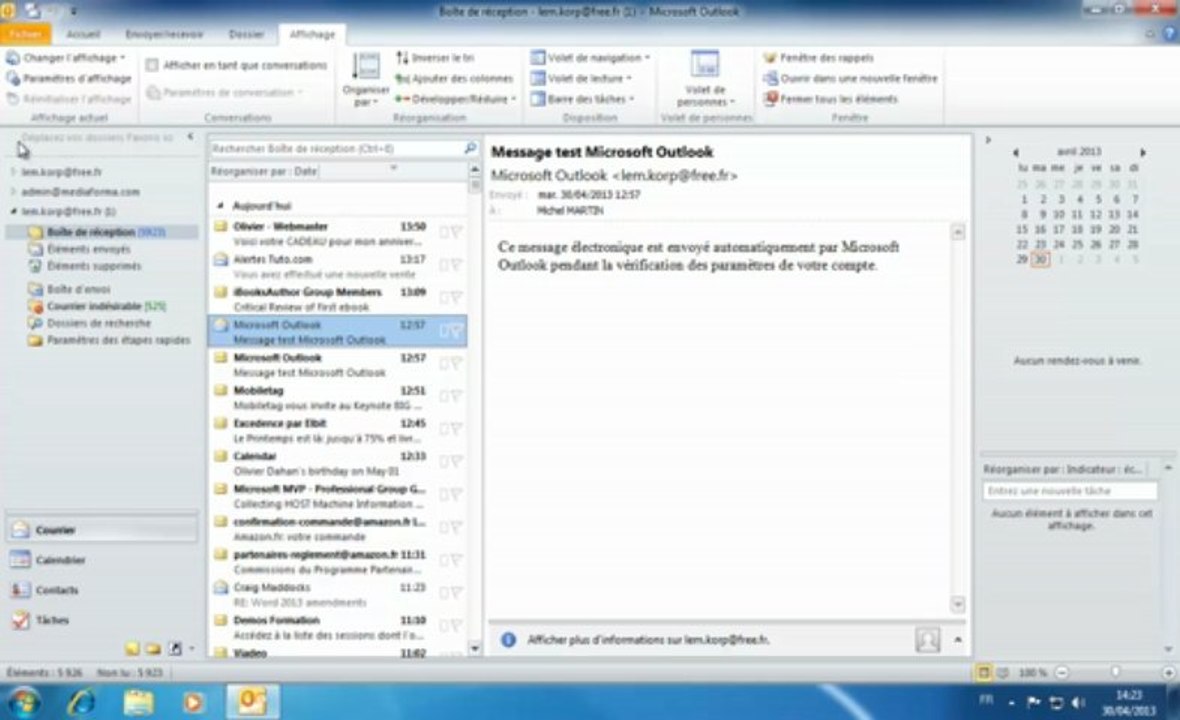
Task: Flag the Alertes Tuto.com message
Action: [x=456, y=265]
